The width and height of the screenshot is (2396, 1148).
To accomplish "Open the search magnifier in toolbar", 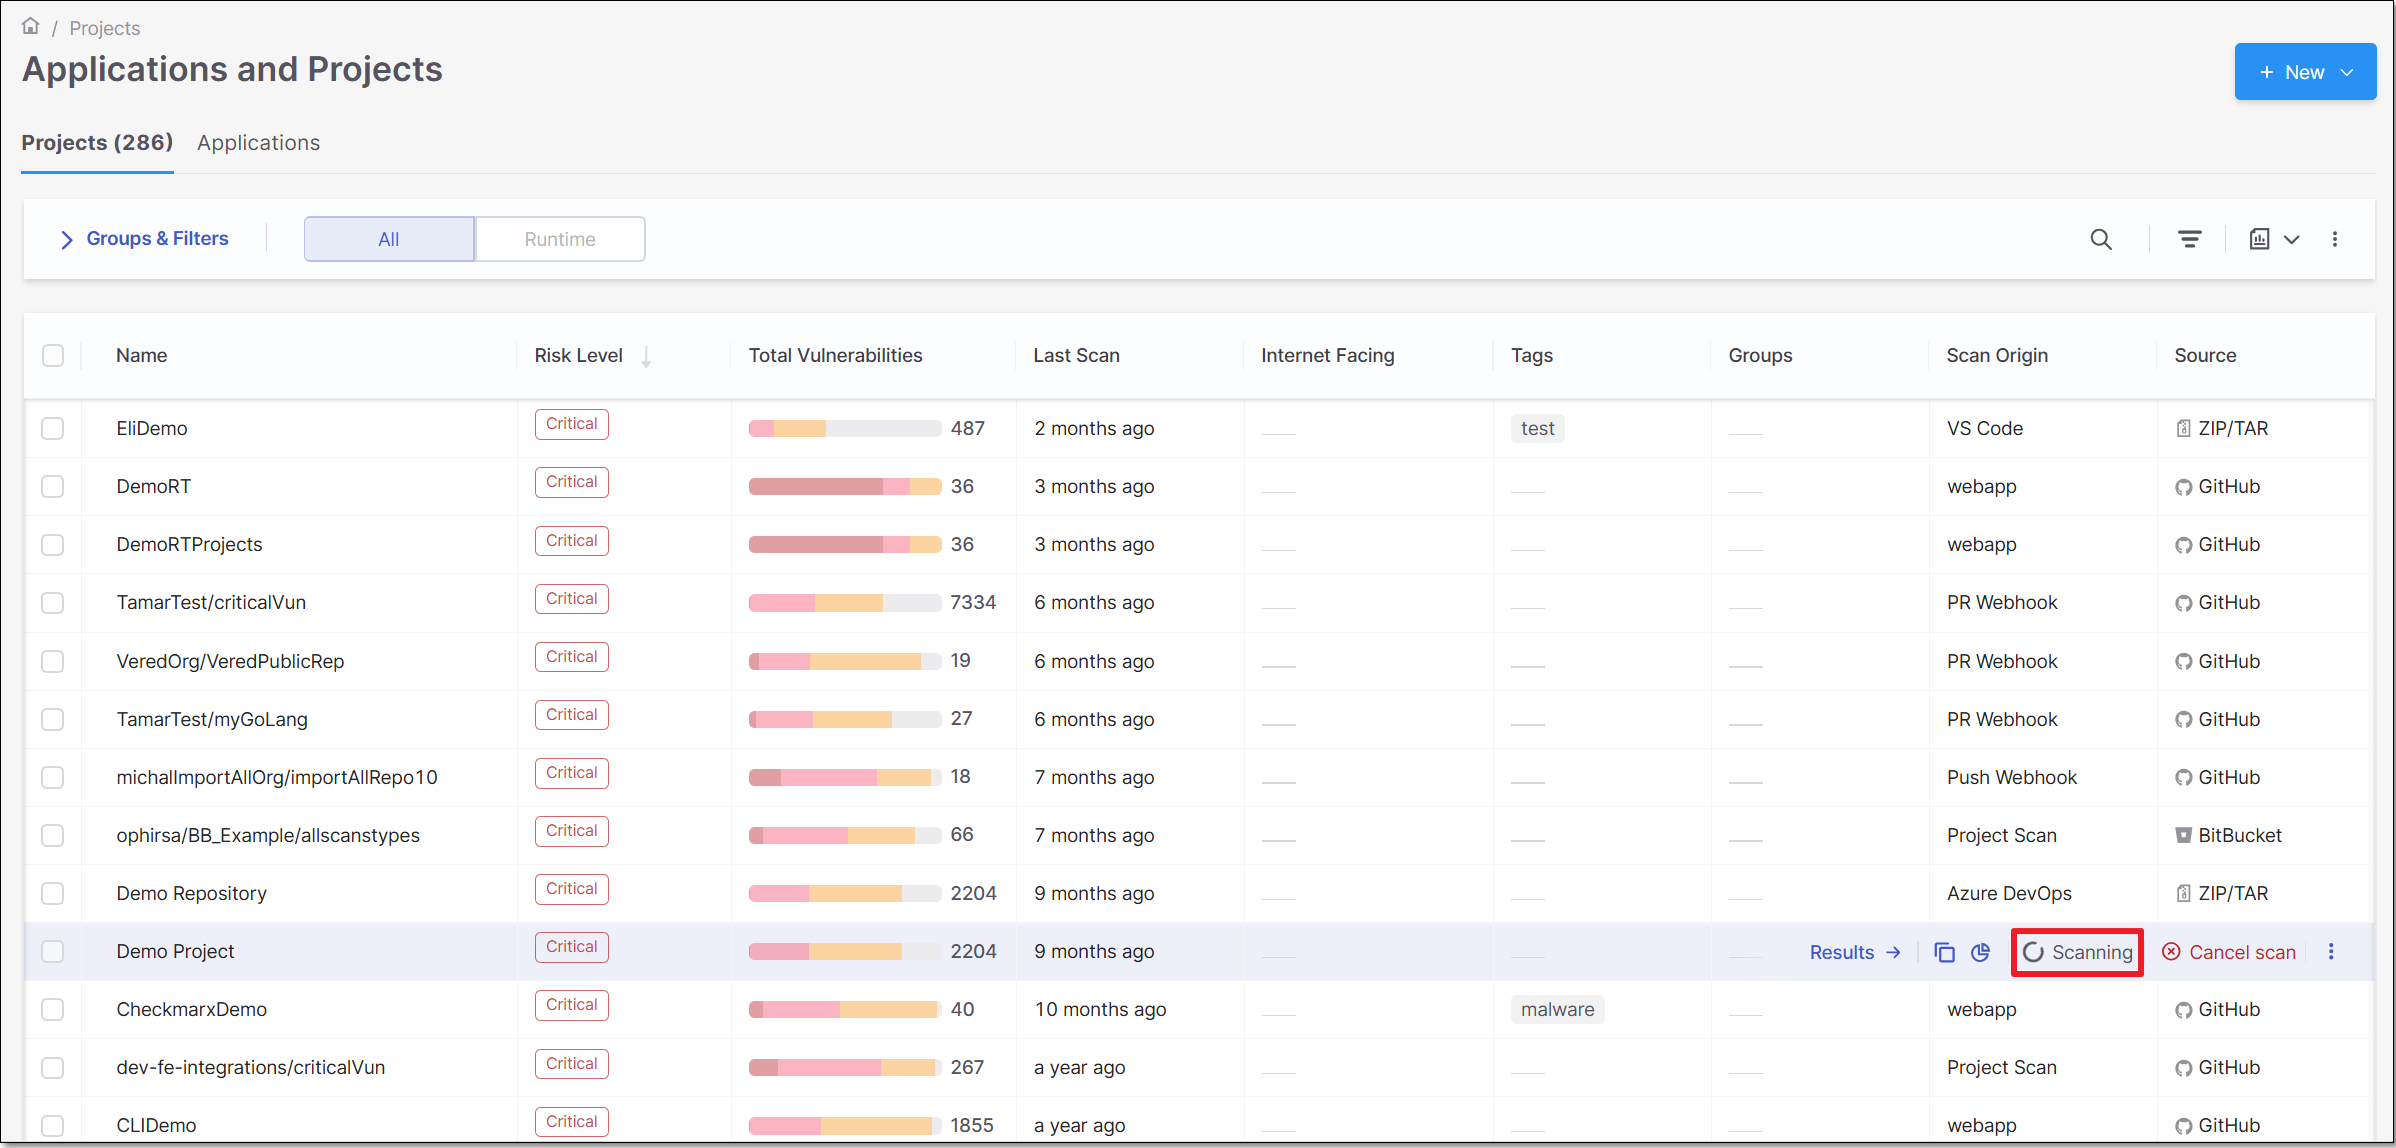I will coord(2101,239).
